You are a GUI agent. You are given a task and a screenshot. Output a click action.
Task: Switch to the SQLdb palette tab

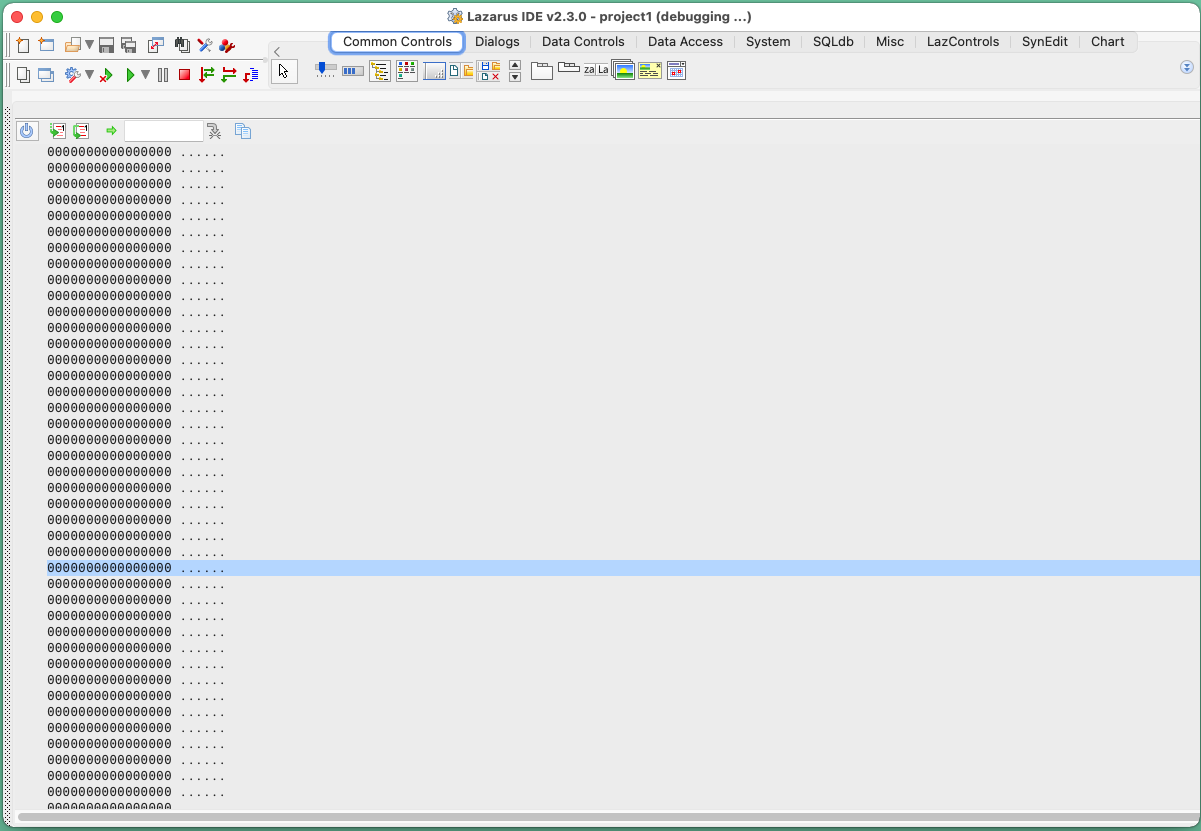[834, 42]
